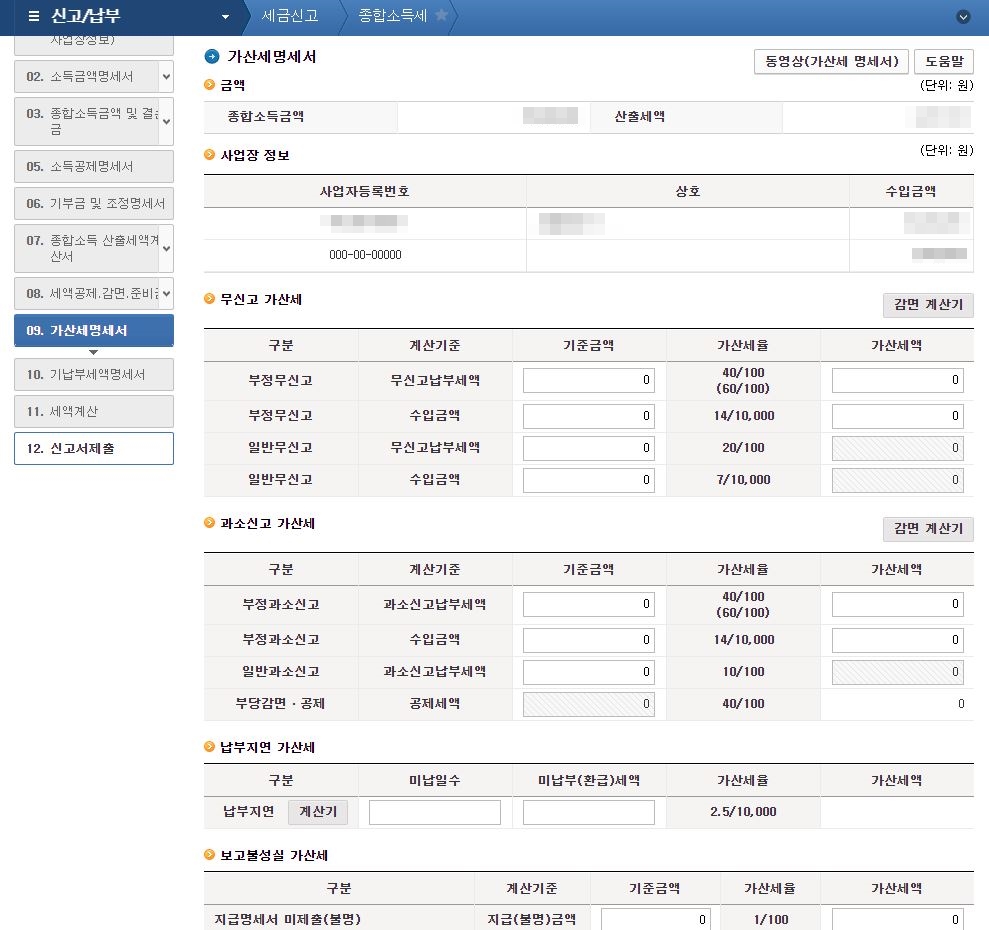Expand 07. 종합소득 산출세액계산서 arrow
Viewport: 989px width, 930px height.
point(167,249)
